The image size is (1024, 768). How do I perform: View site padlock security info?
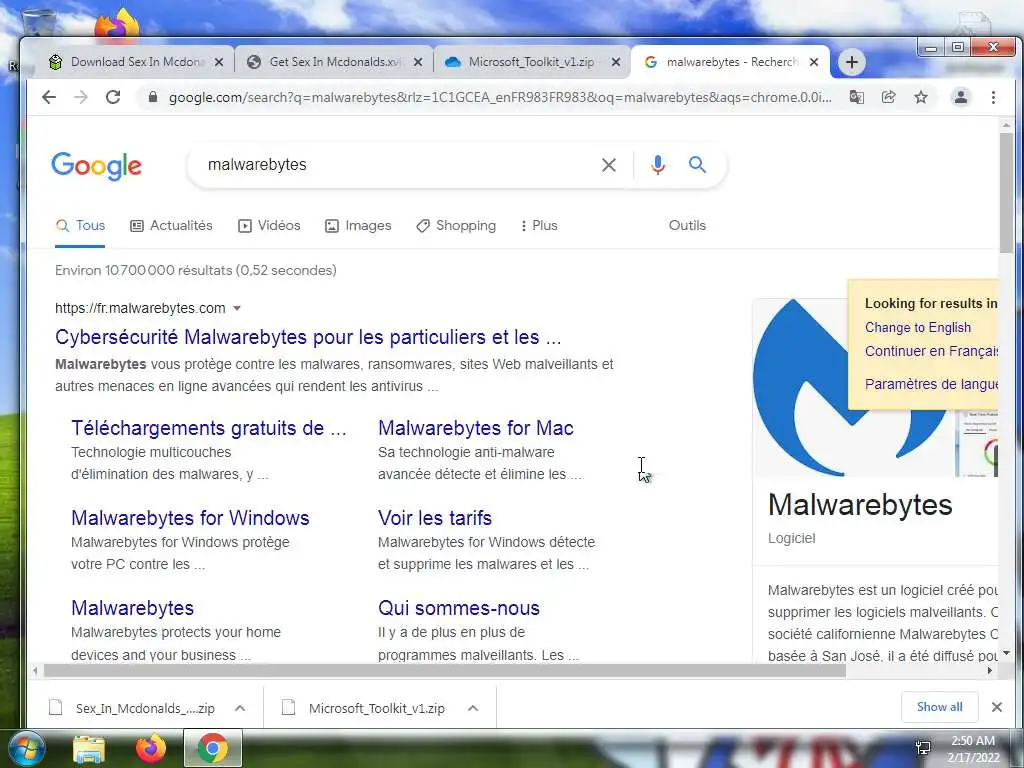pyautogui.click(x=153, y=97)
